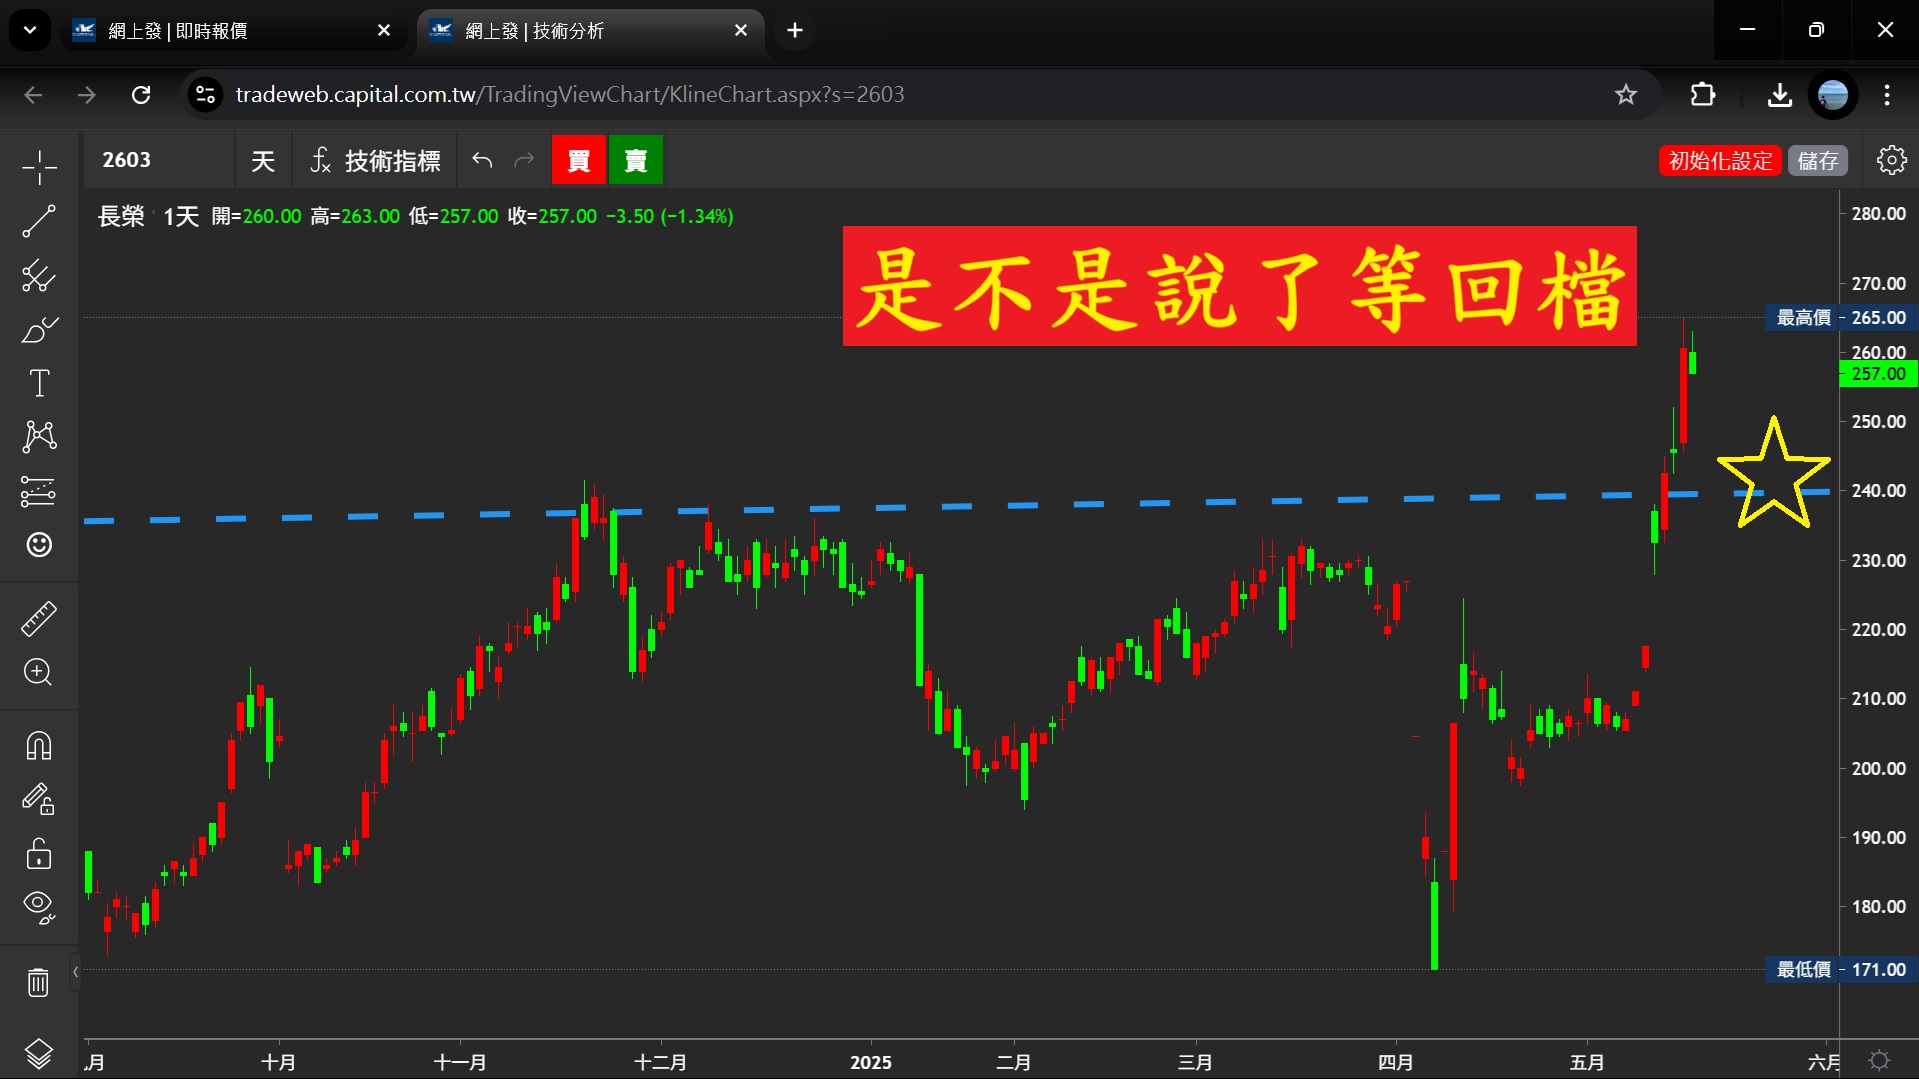Reload the current page
Image resolution: width=1919 pixels, height=1079 pixels.
coord(141,95)
